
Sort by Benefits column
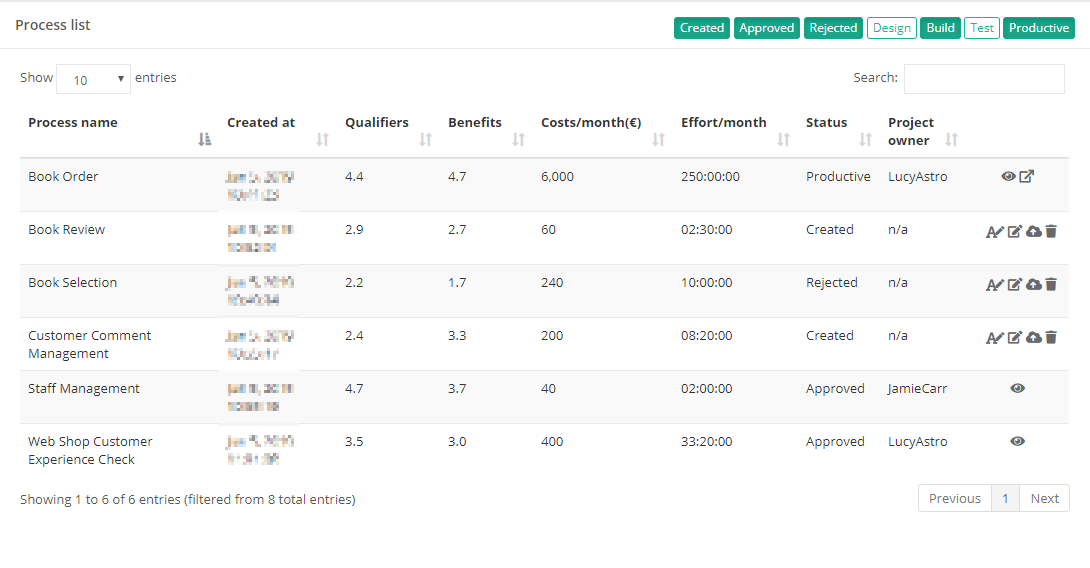click(519, 140)
